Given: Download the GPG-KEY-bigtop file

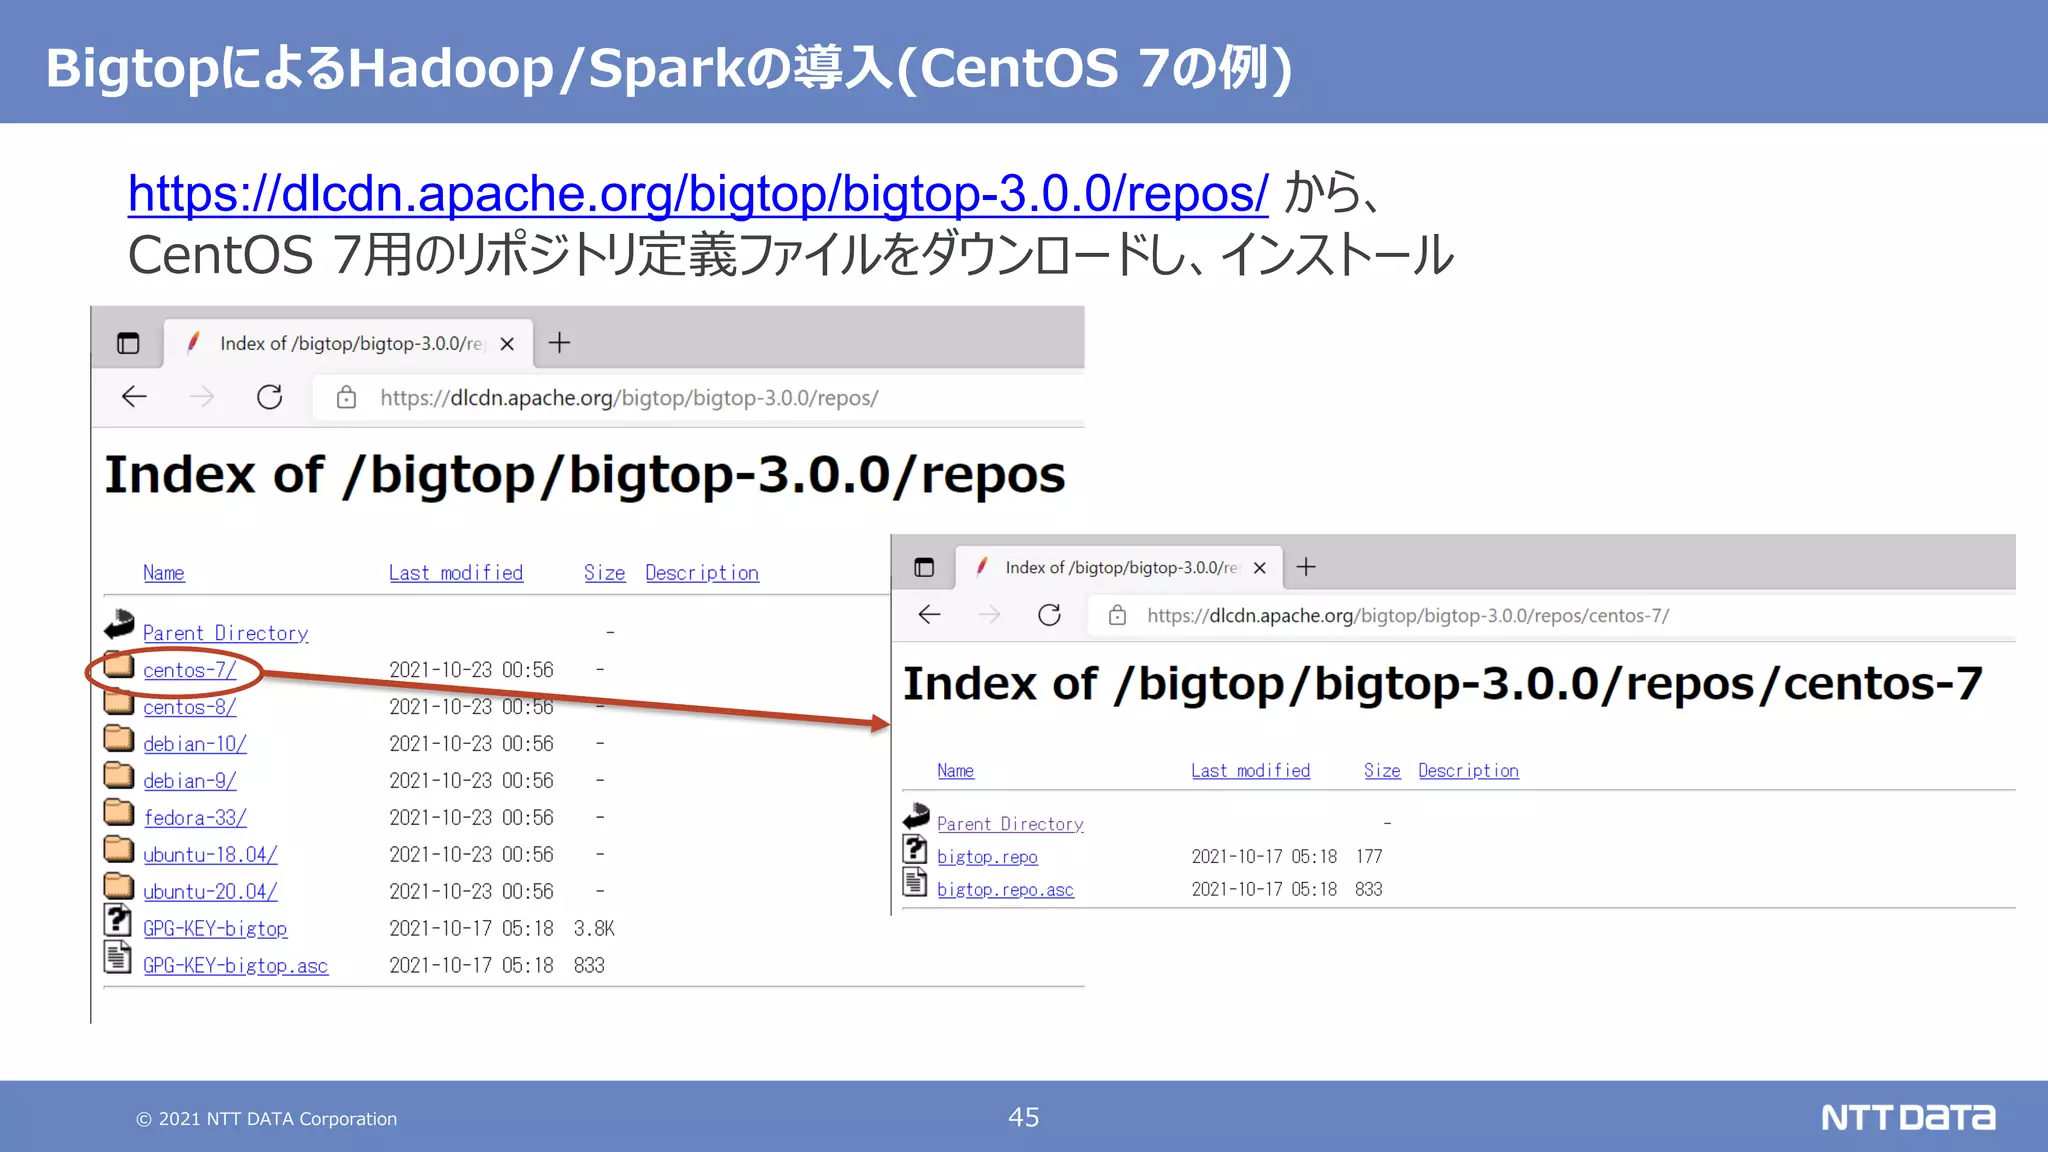Looking at the screenshot, I should [x=215, y=929].
